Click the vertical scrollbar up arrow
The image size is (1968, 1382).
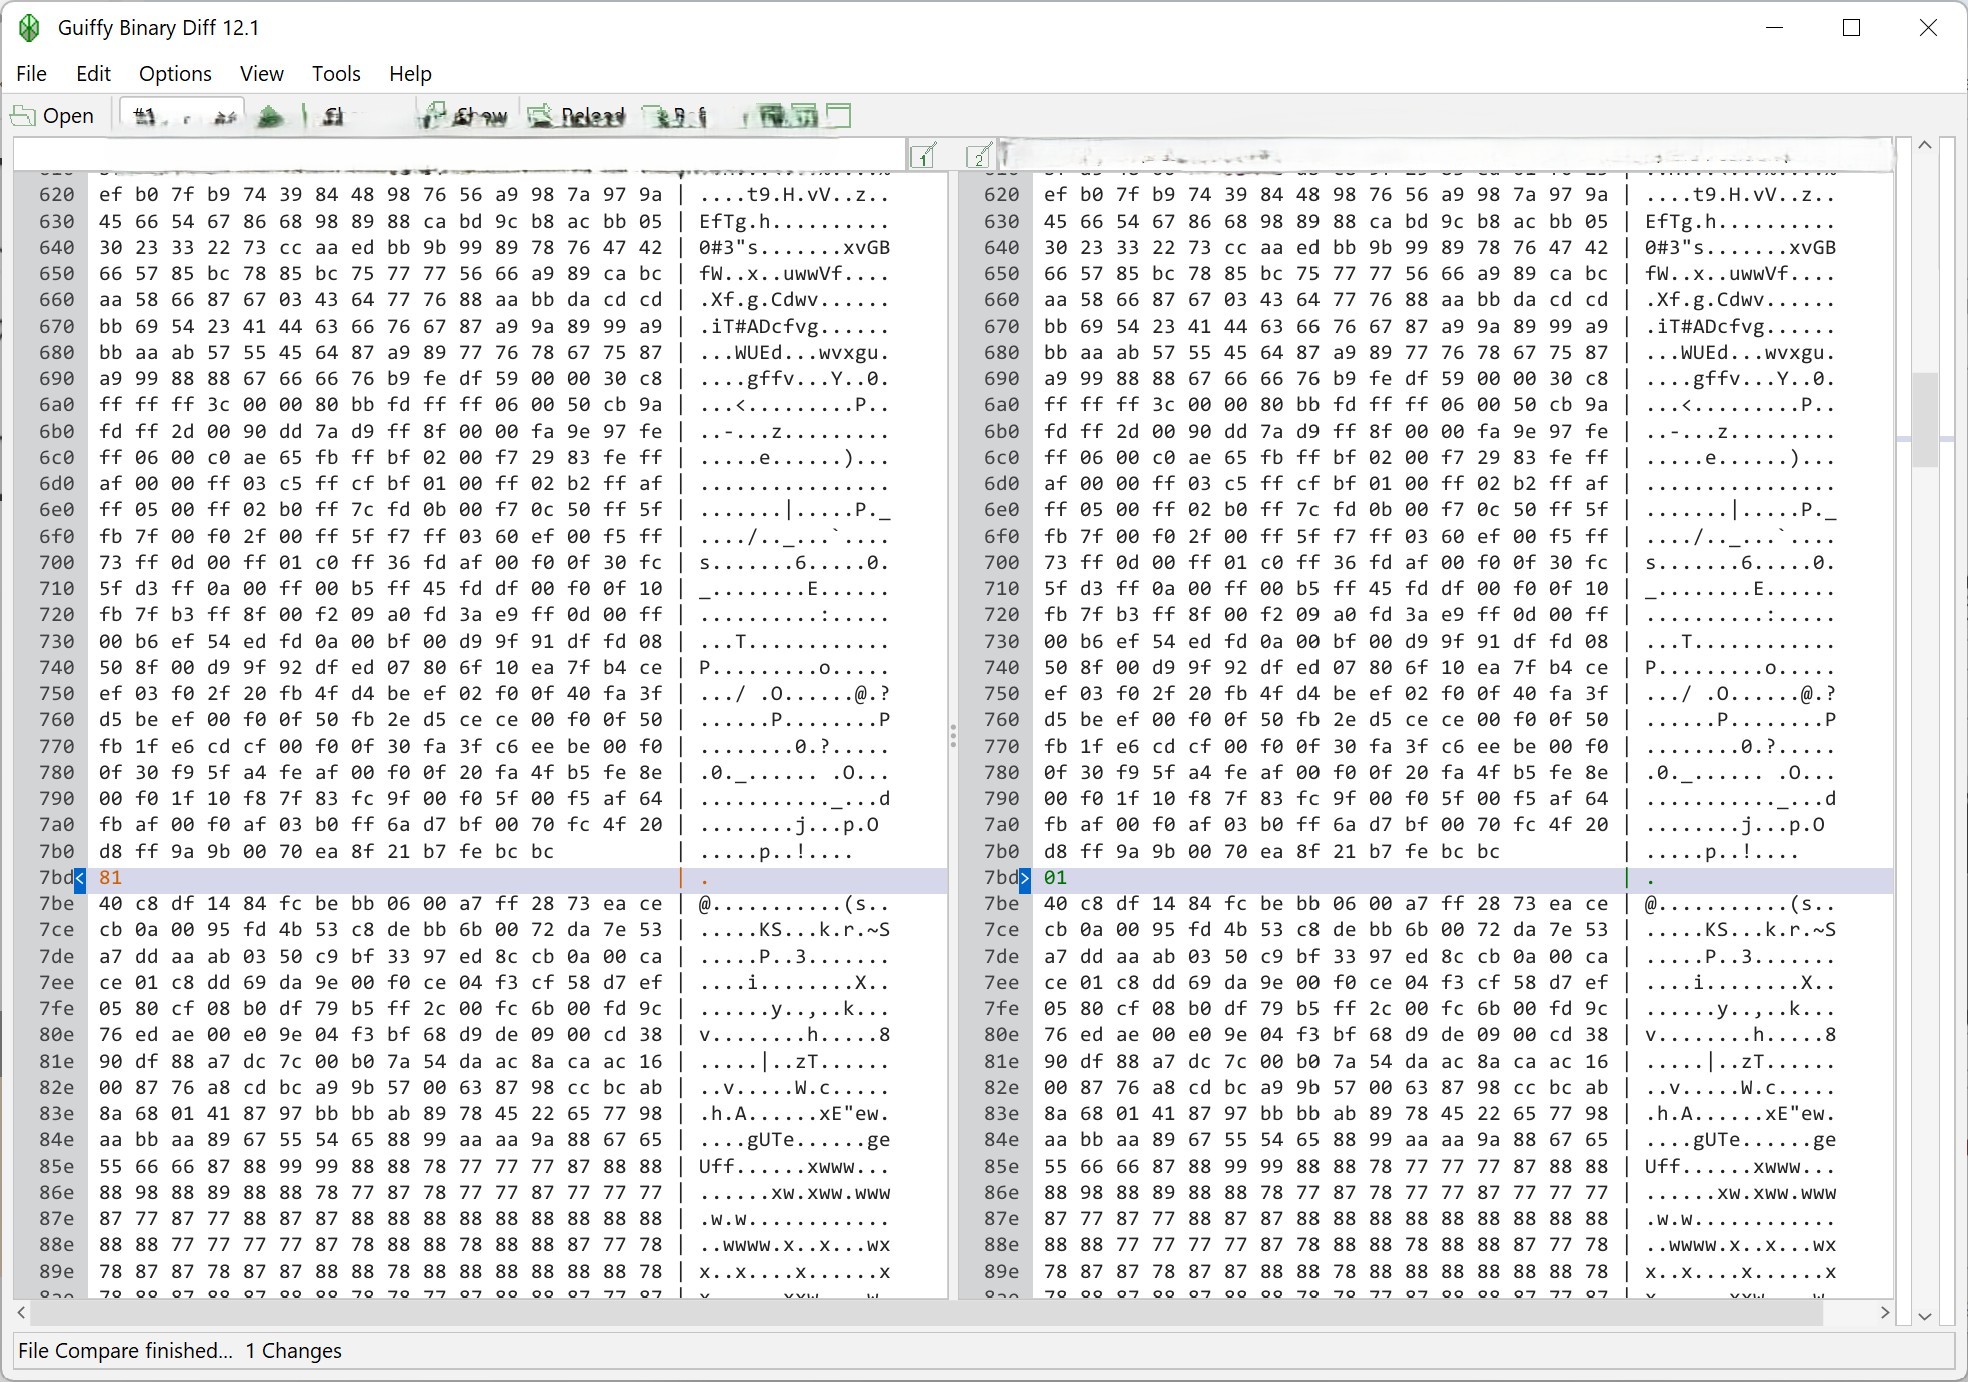(1925, 145)
